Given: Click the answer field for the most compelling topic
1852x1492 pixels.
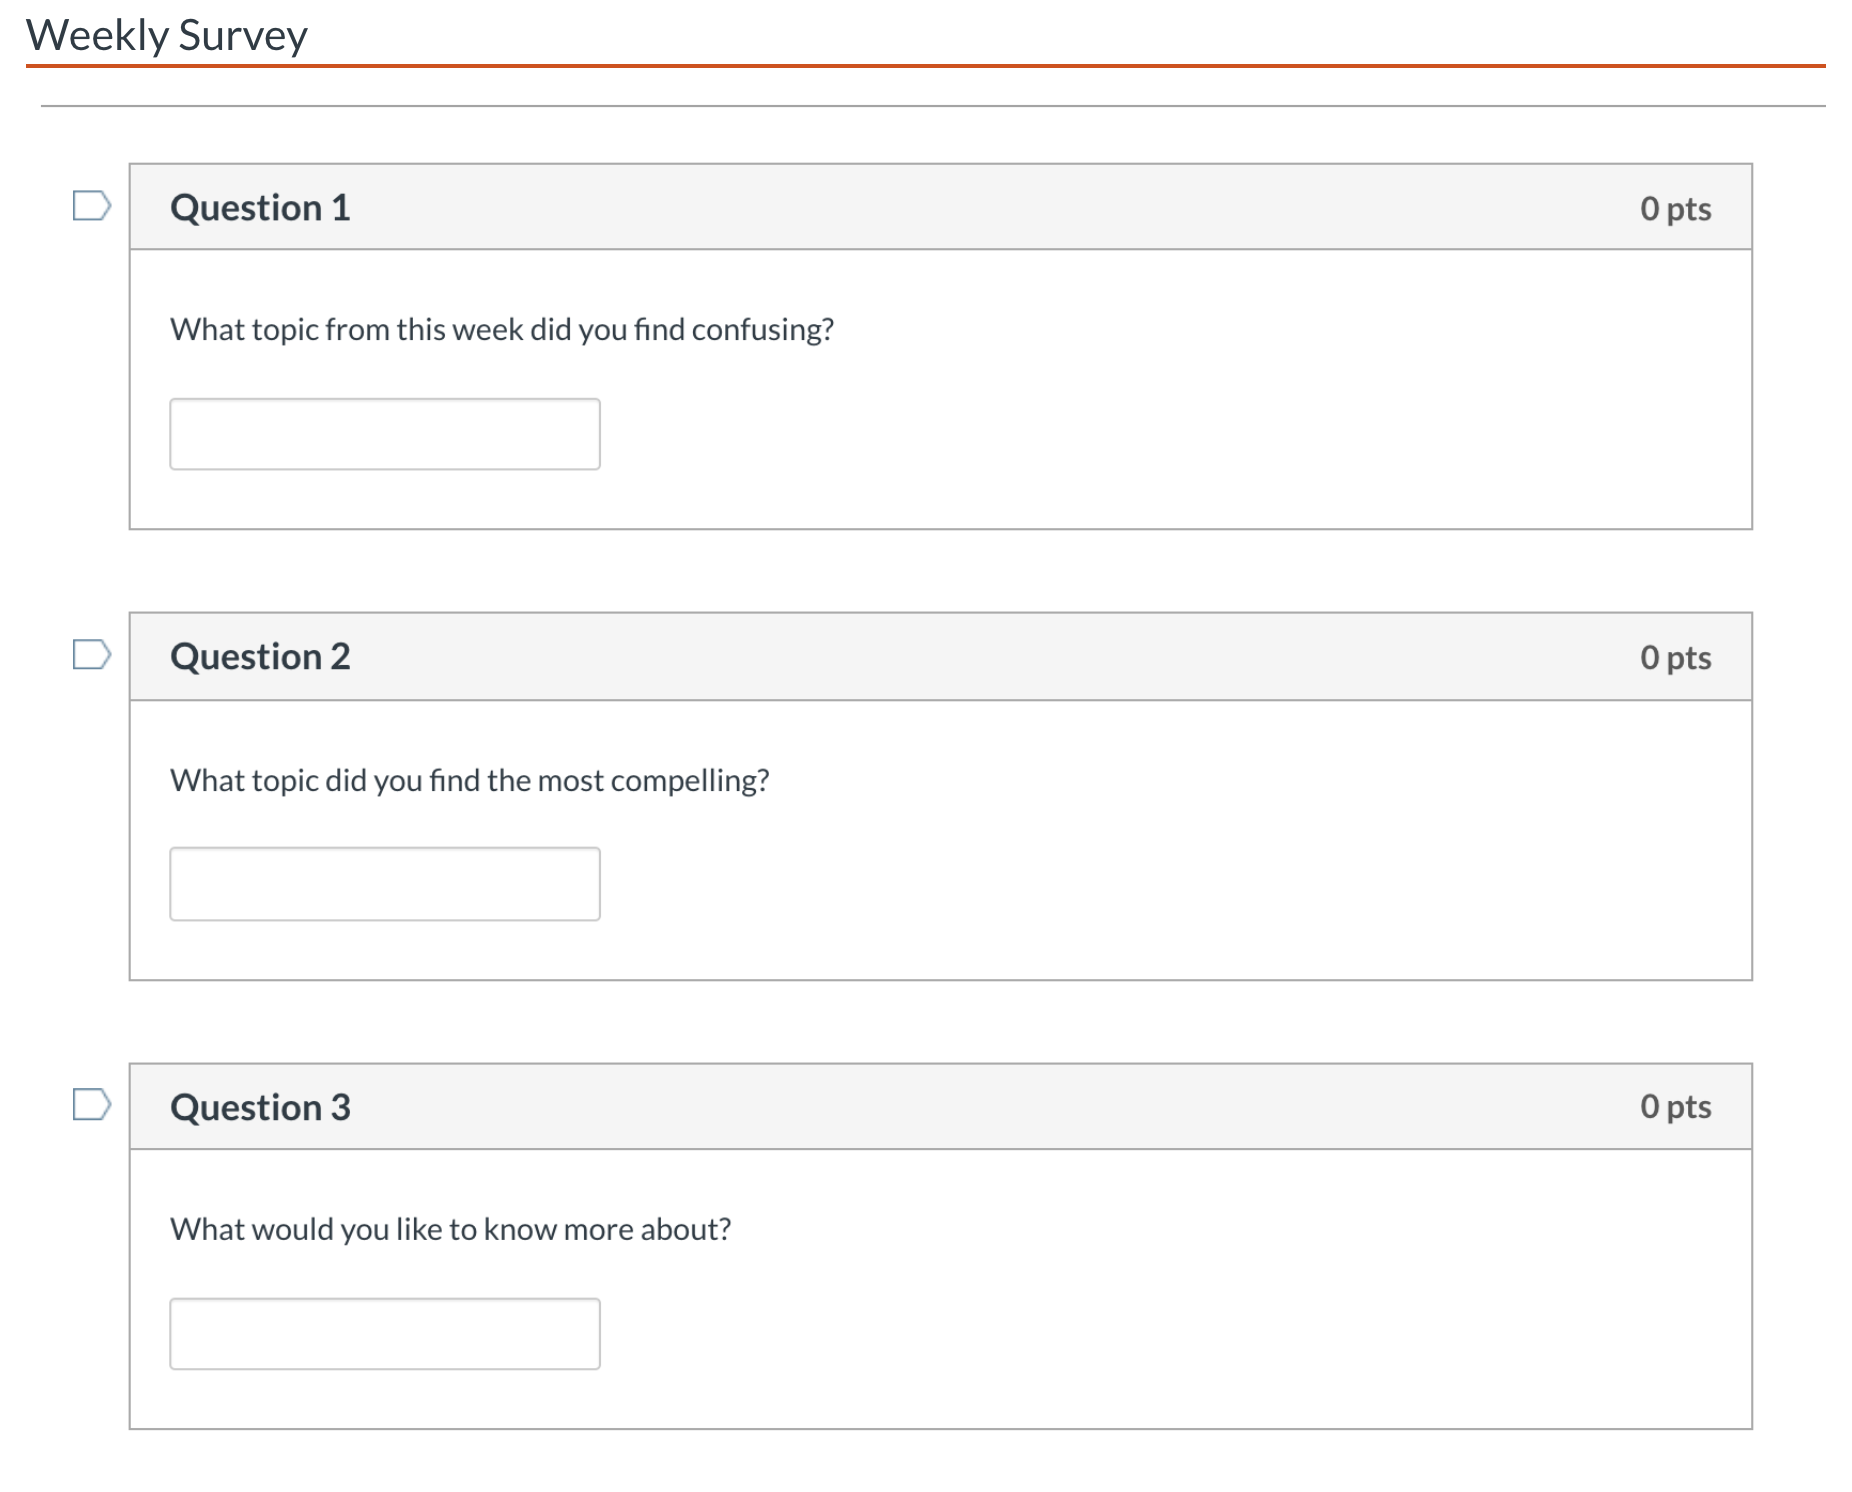Looking at the screenshot, I should click(x=385, y=884).
